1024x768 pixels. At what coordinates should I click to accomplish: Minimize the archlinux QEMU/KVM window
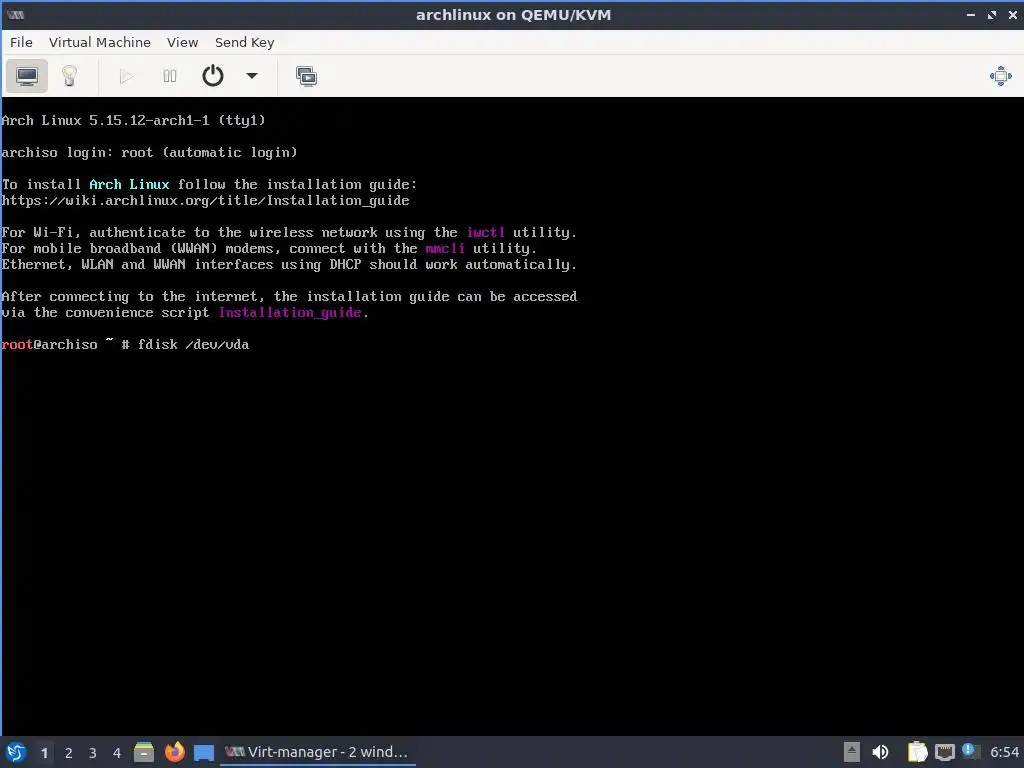[x=970, y=15]
